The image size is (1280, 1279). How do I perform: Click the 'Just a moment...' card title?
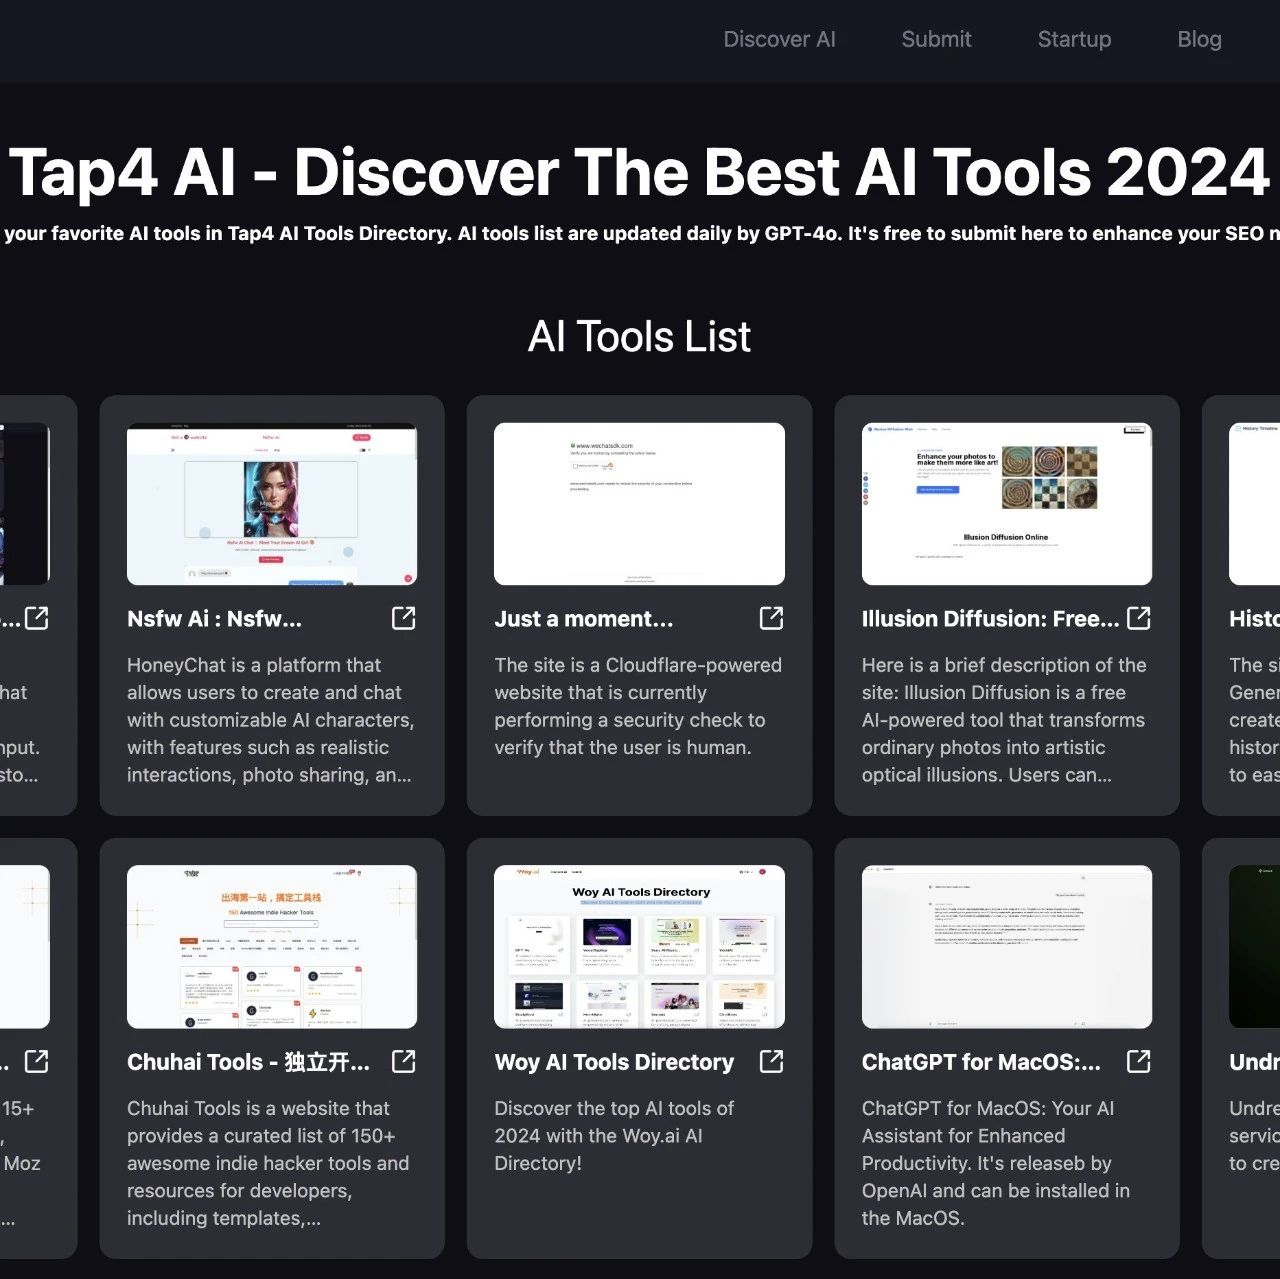[584, 619]
